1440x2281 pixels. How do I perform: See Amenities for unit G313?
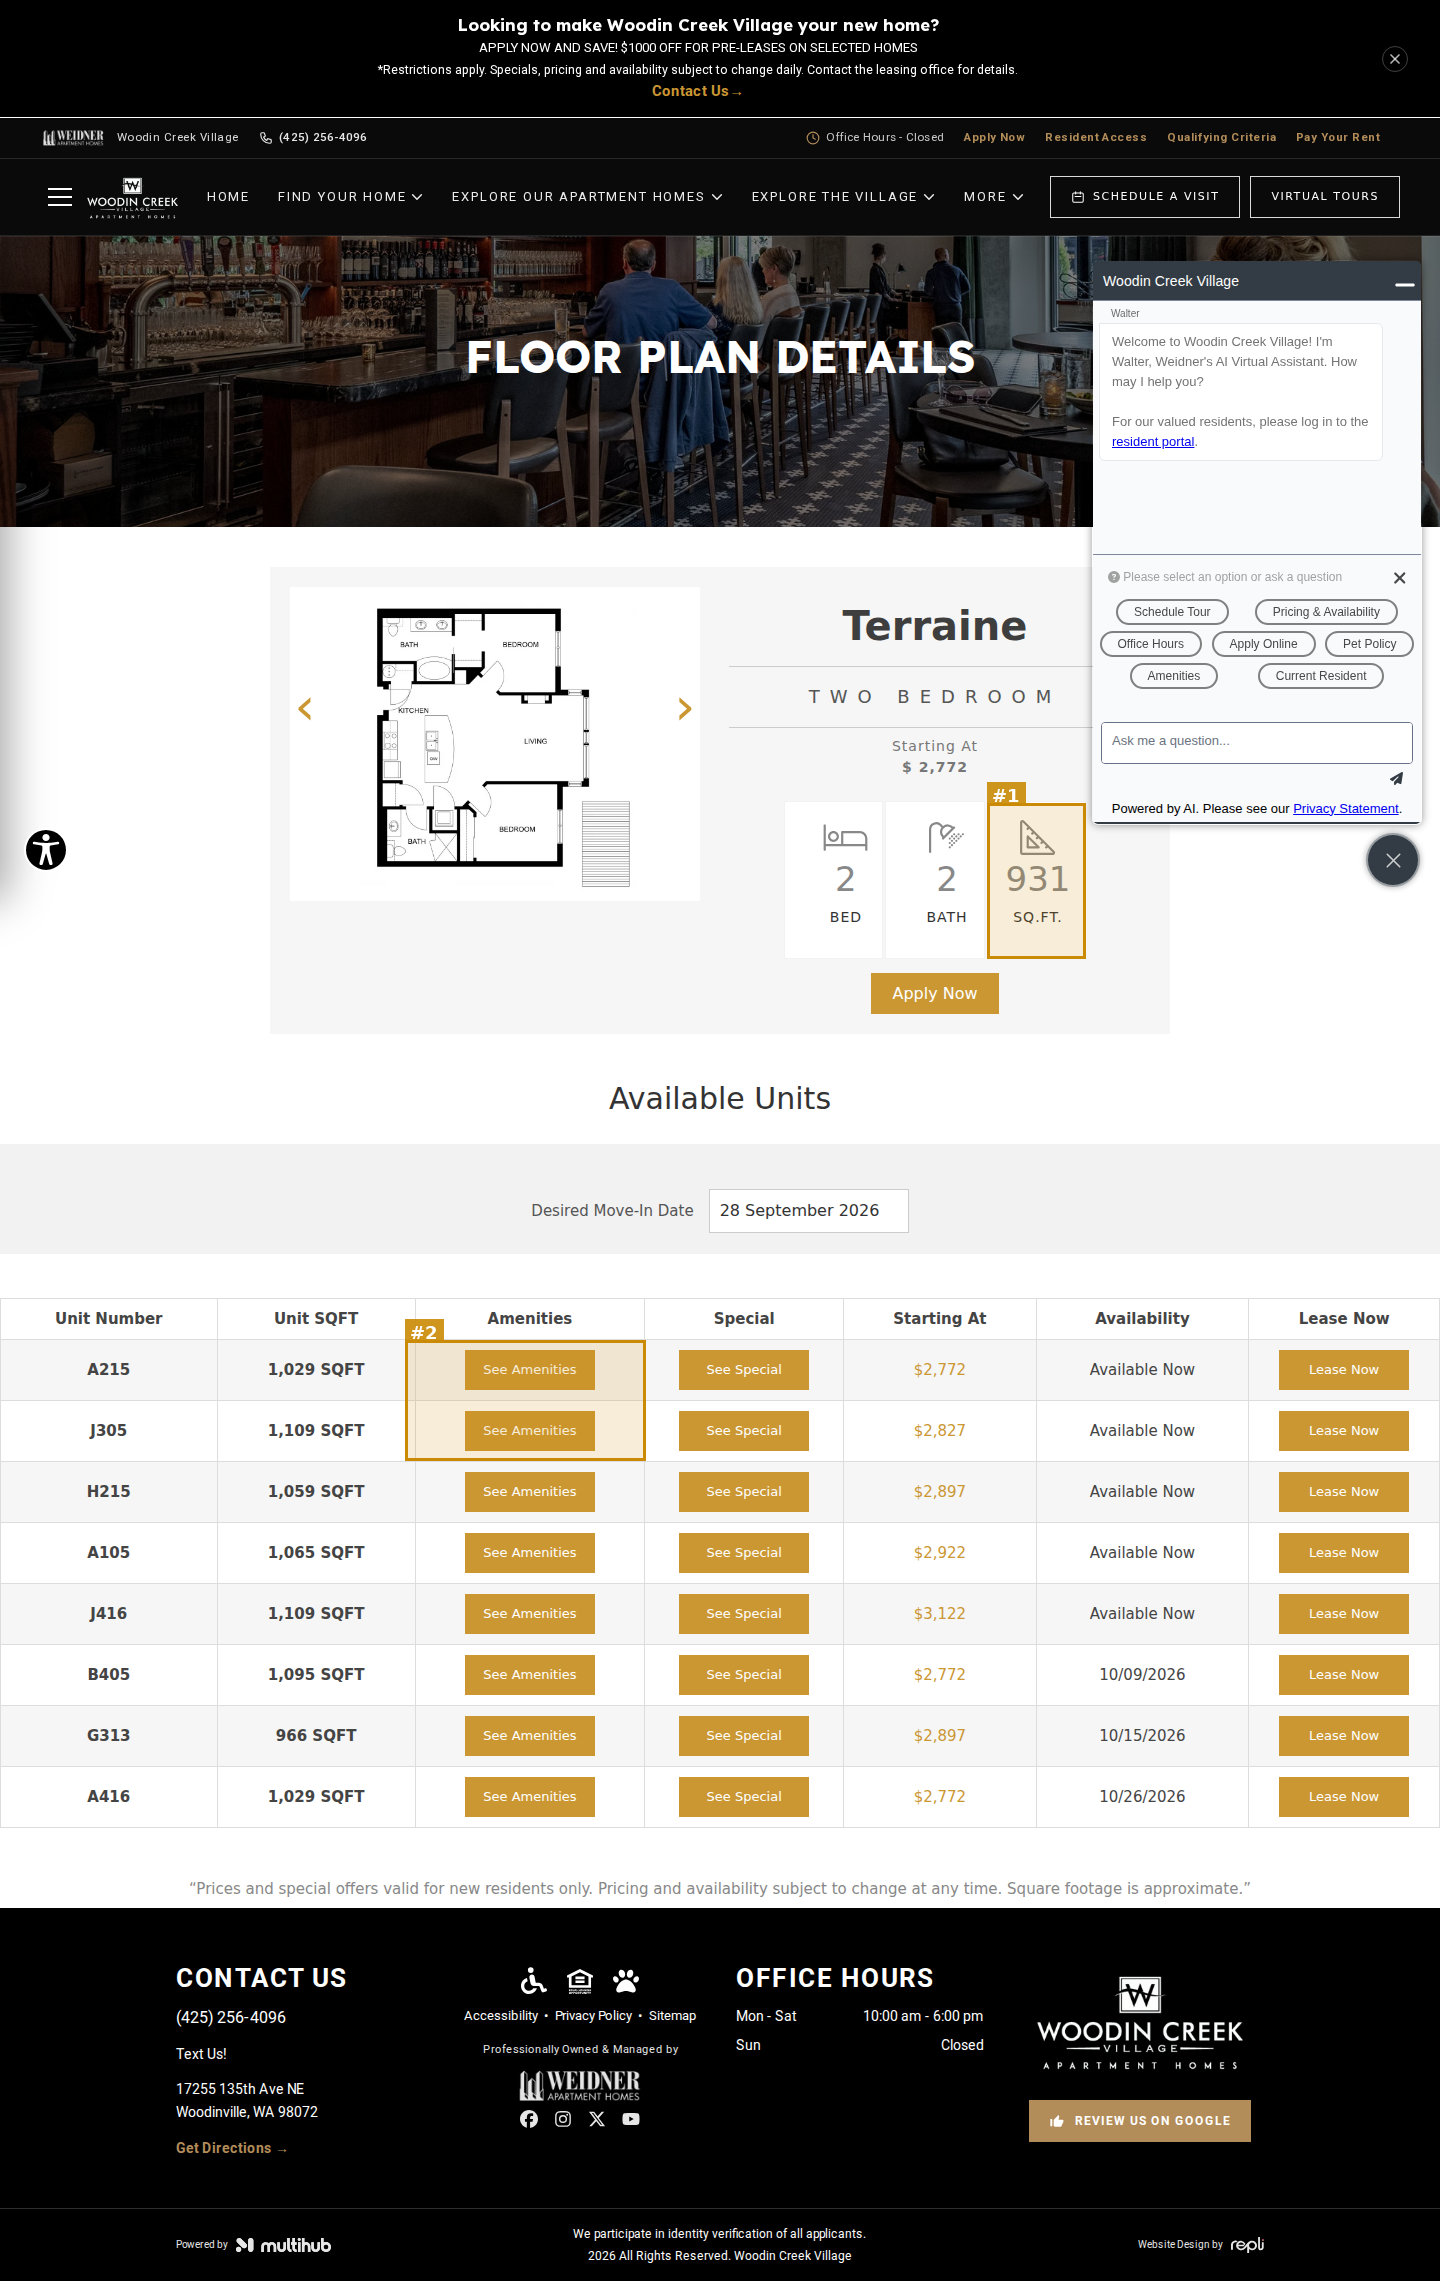click(x=530, y=1736)
